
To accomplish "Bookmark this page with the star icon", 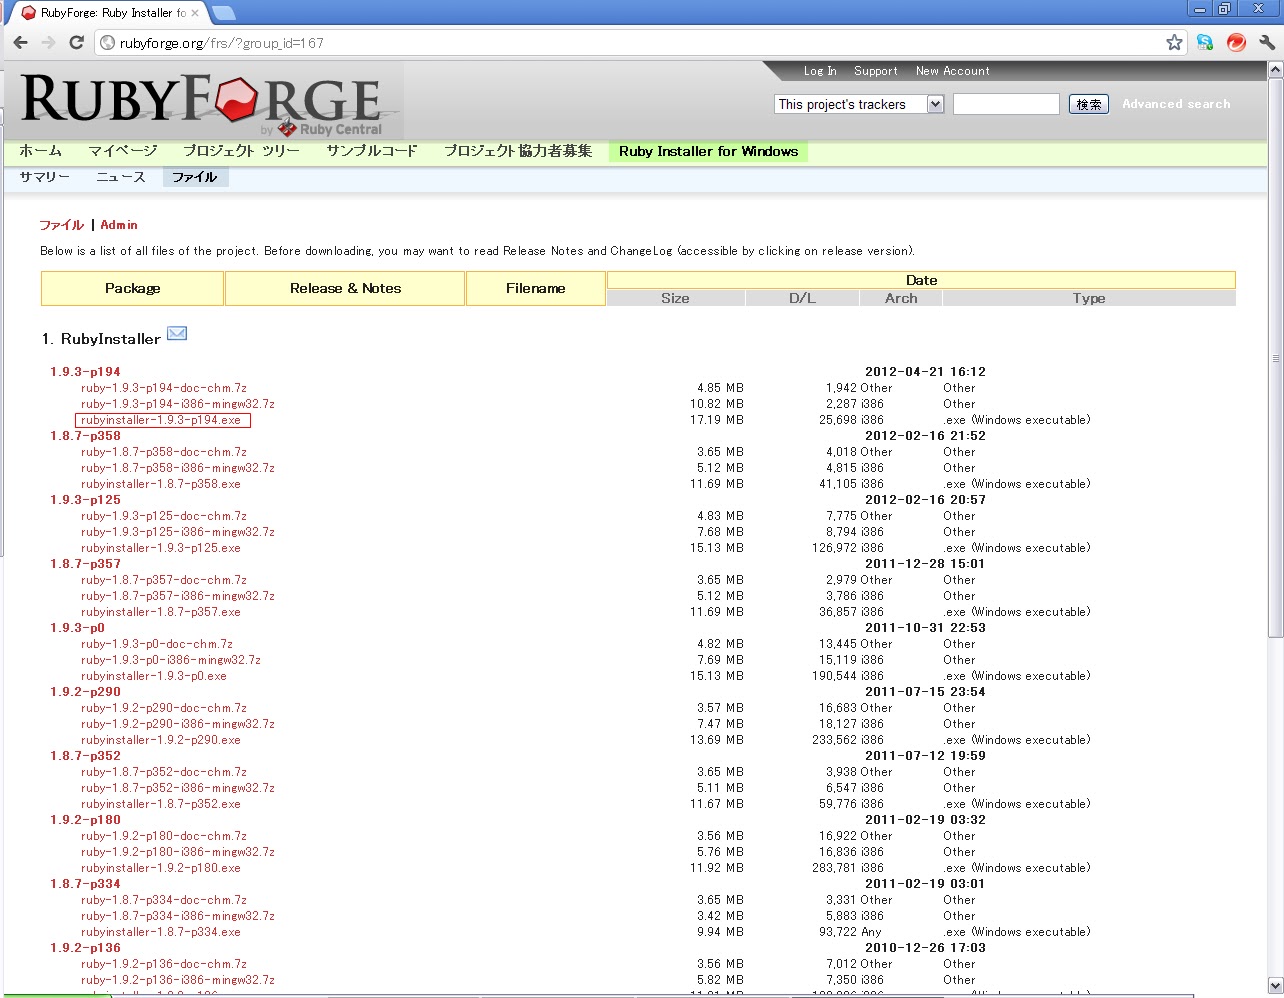I will pos(1174,42).
